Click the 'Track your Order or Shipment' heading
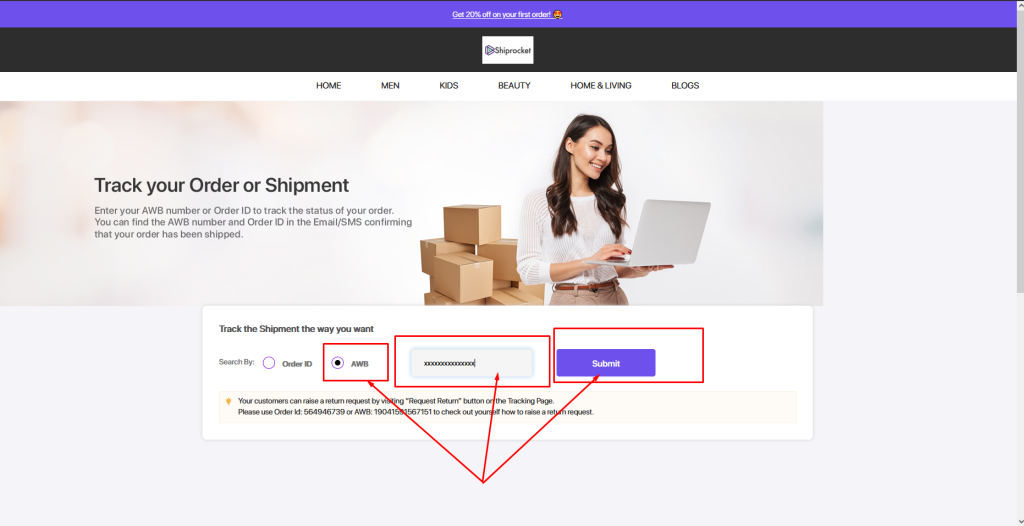Screen dimensions: 1024x526 [221, 185]
